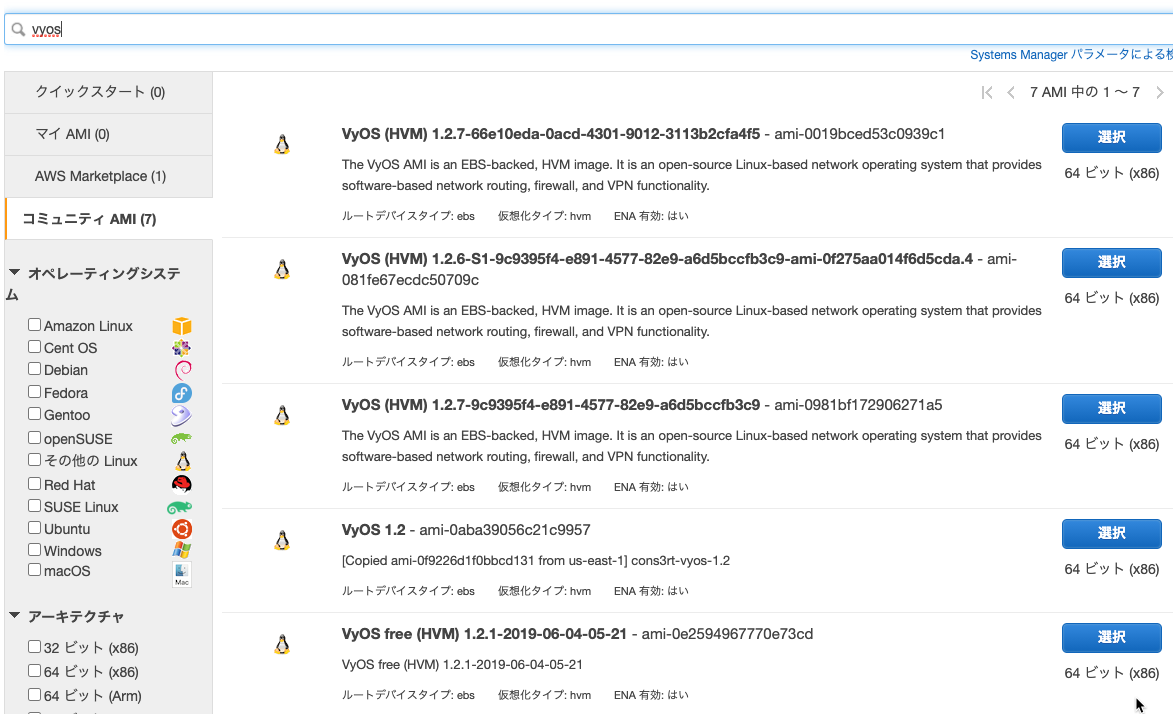Click the description mentioning cons3rt-vyos-1.2
The image size is (1173, 714).
tap(536, 561)
